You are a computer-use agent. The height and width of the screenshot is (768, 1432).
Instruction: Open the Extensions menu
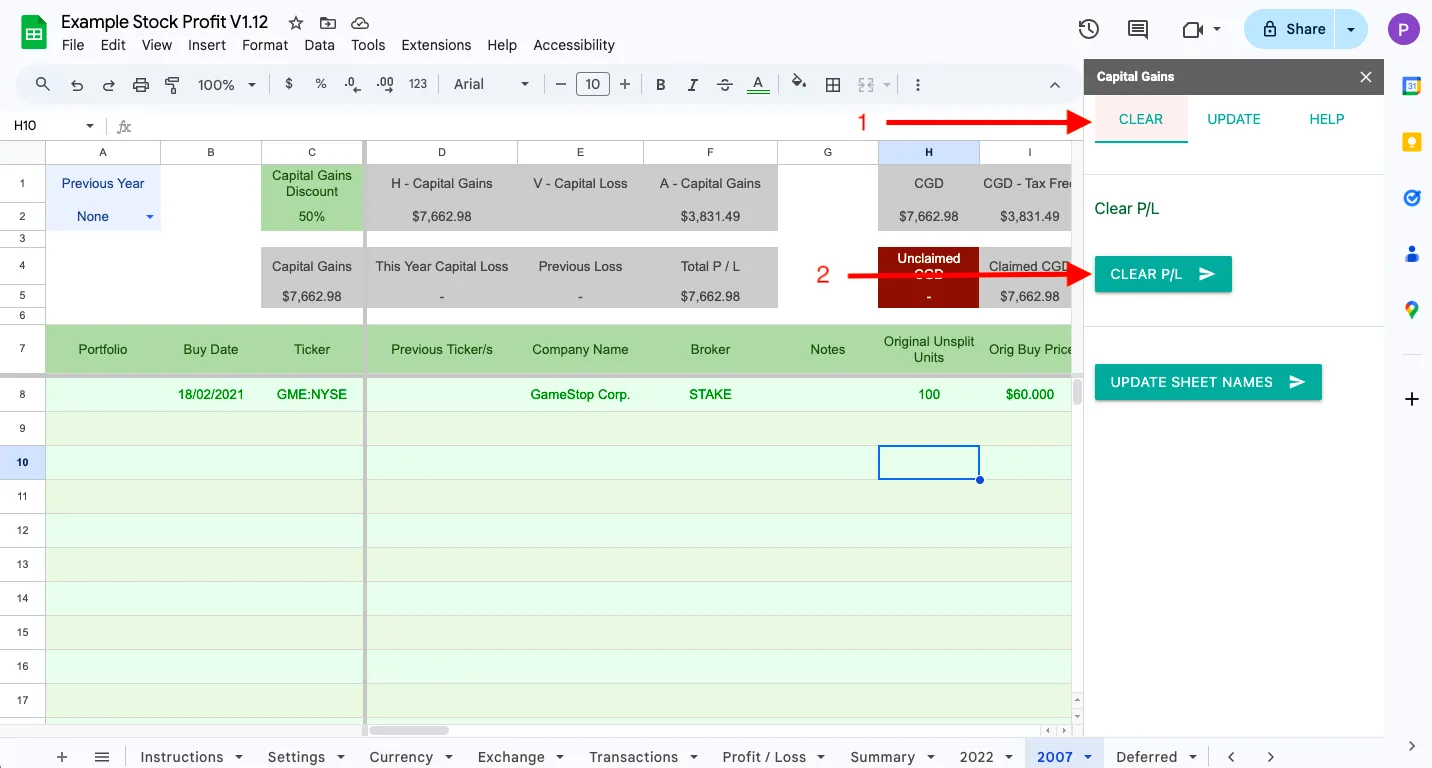pyautogui.click(x=436, y=45)
